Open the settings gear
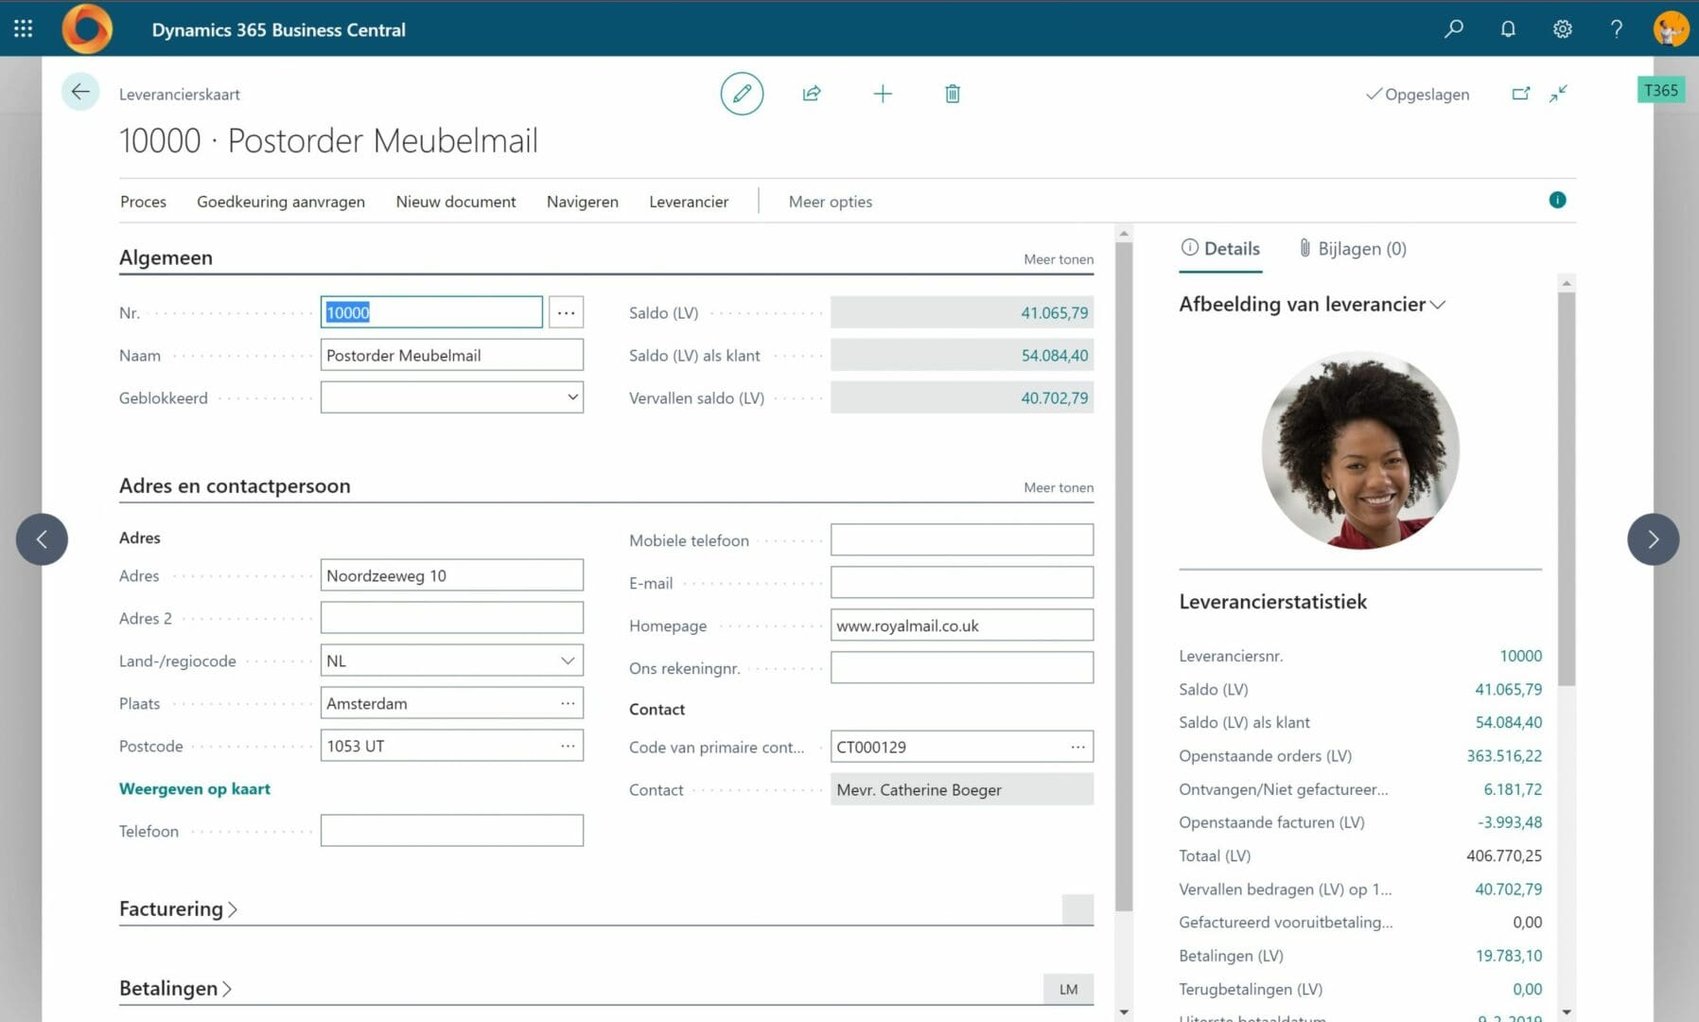This screenshot has height=1022, width=1699. coord(1562,29)
